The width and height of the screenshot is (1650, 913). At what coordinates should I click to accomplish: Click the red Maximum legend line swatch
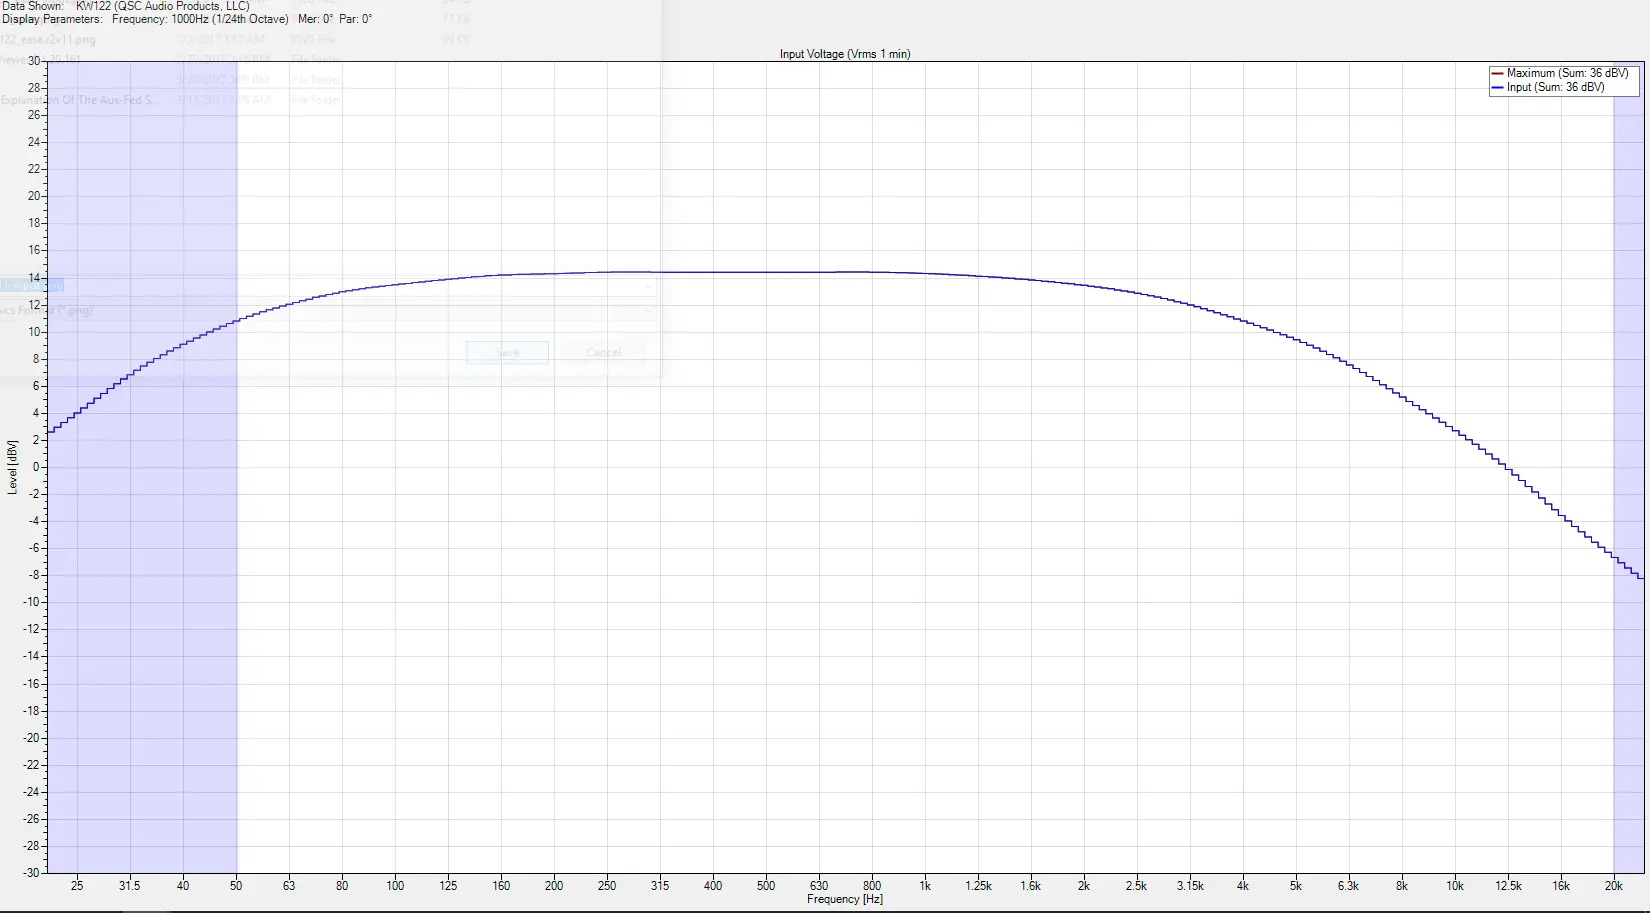tap(1497, 73)
